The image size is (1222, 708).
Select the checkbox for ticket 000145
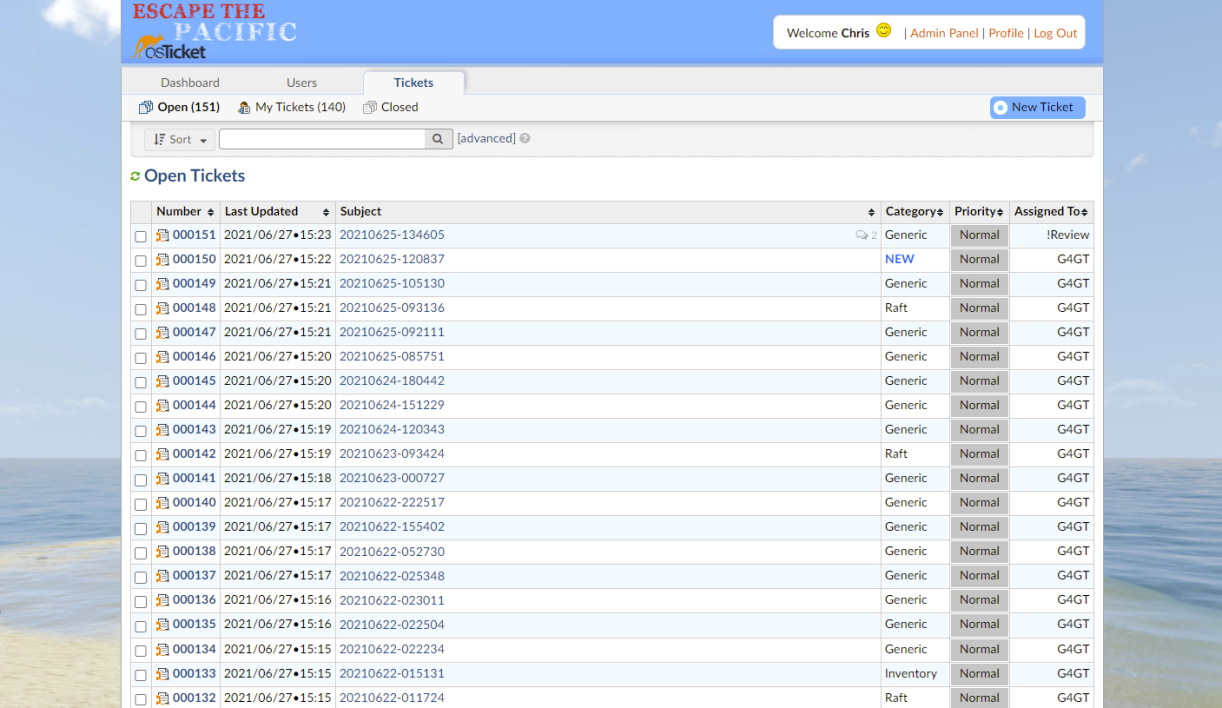click(141, 382)
